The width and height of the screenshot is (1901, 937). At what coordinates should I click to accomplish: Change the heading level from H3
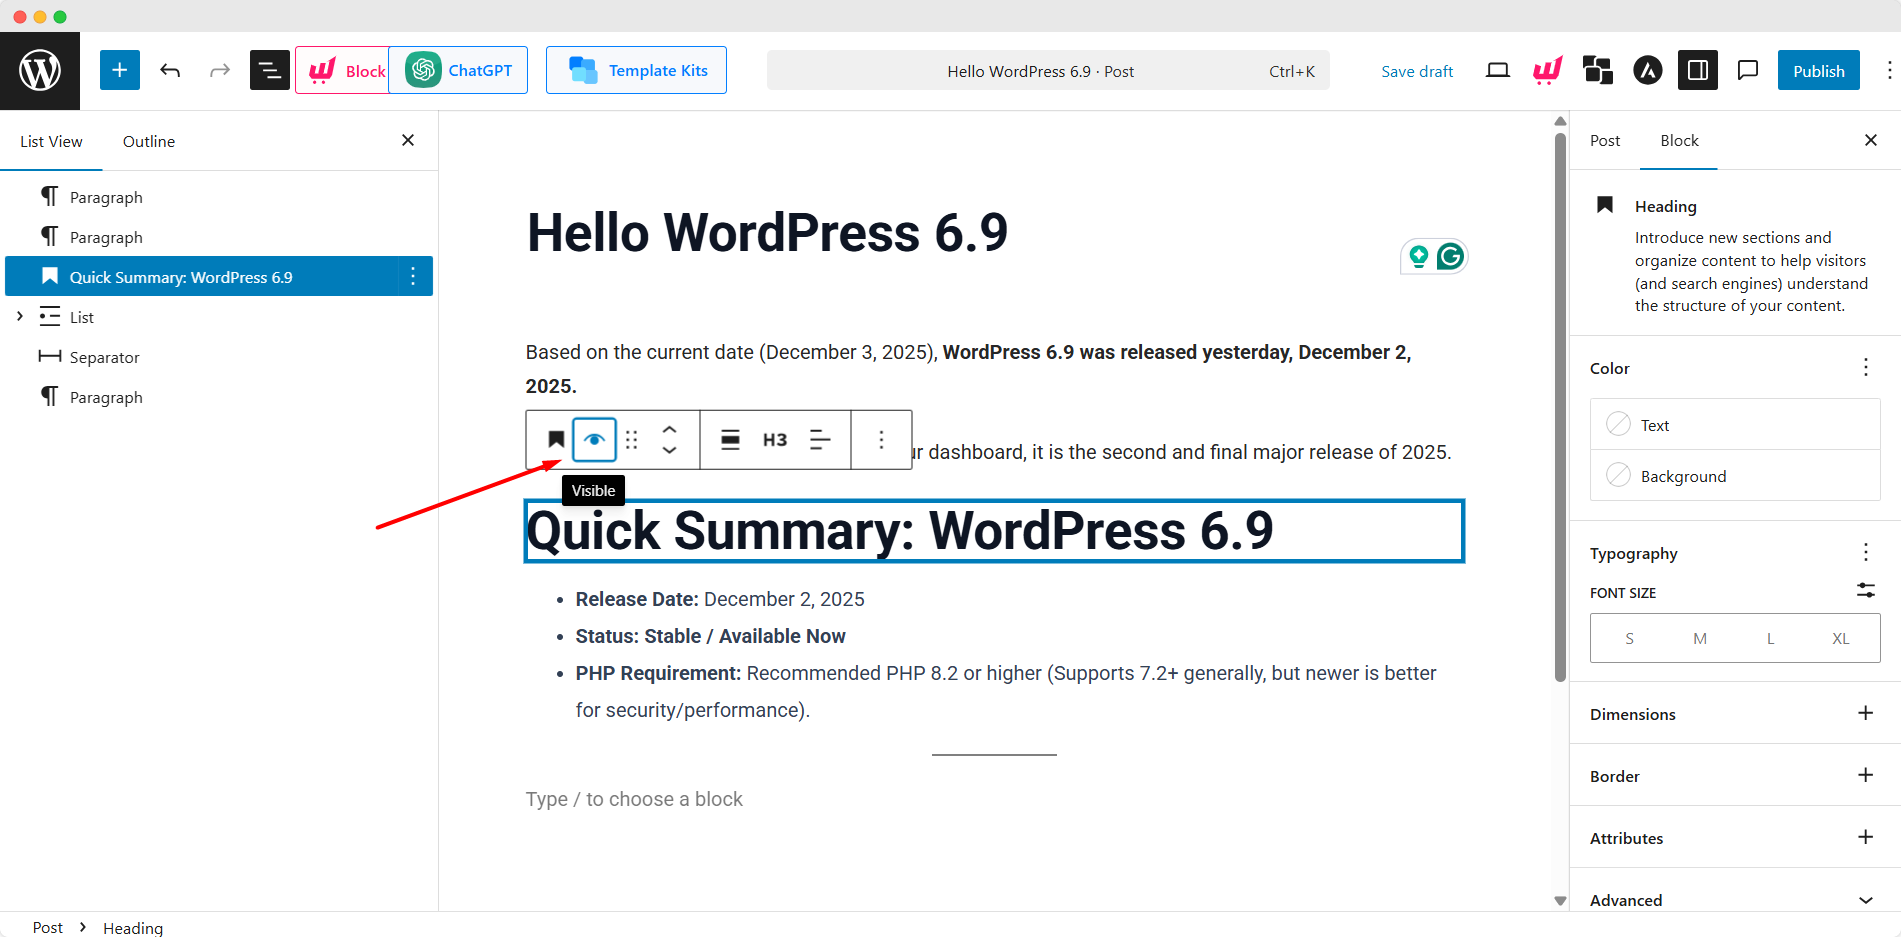click(774, 439)
